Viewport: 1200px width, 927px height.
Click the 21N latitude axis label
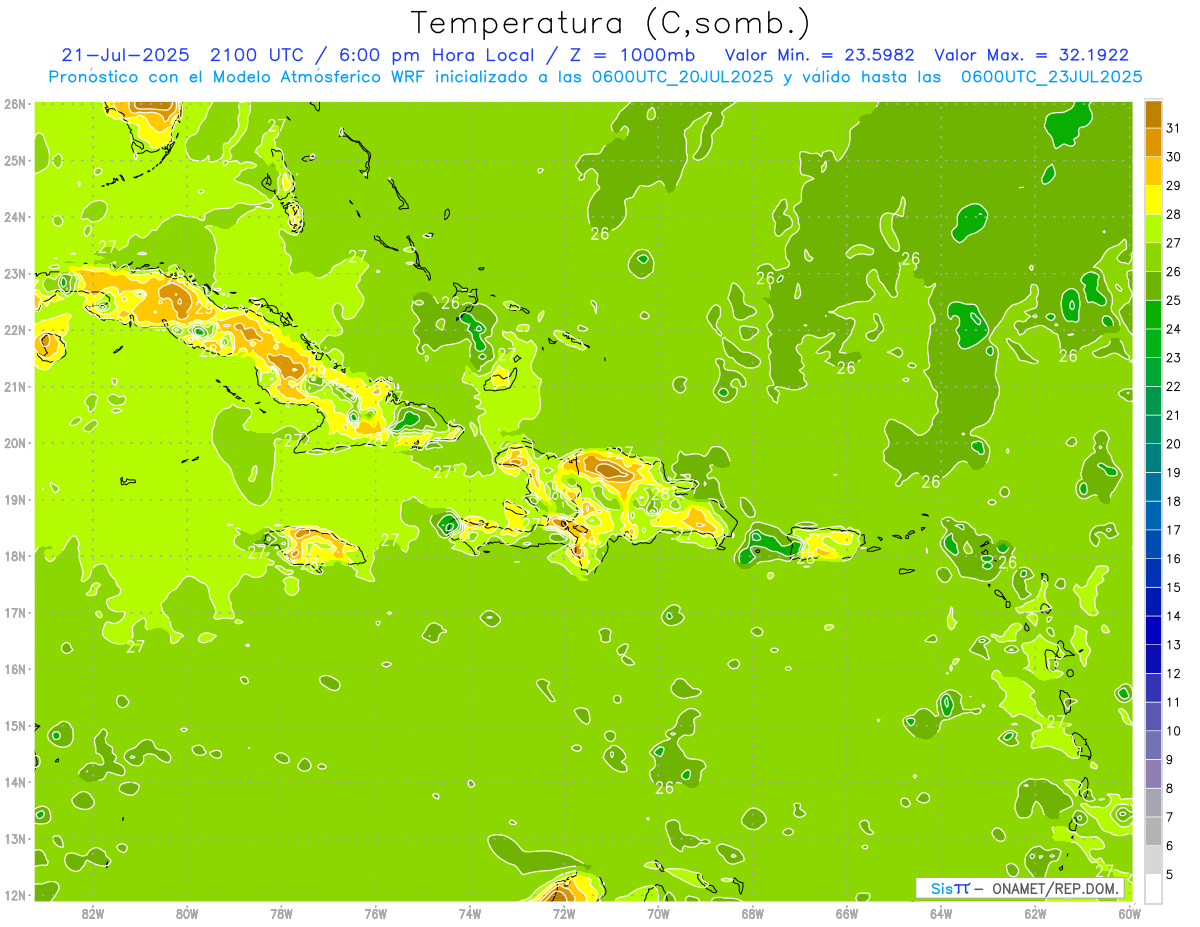(15, 387)
